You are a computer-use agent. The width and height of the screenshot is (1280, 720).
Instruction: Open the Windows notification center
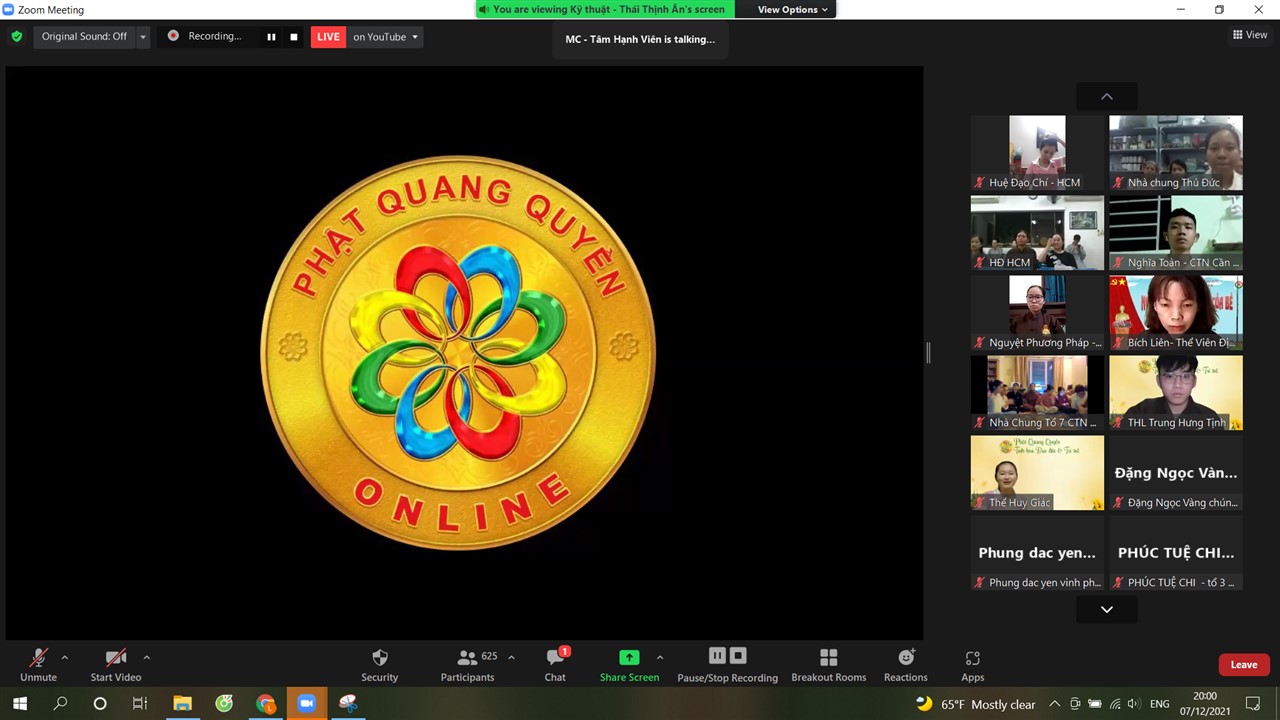coord(1252,704)
